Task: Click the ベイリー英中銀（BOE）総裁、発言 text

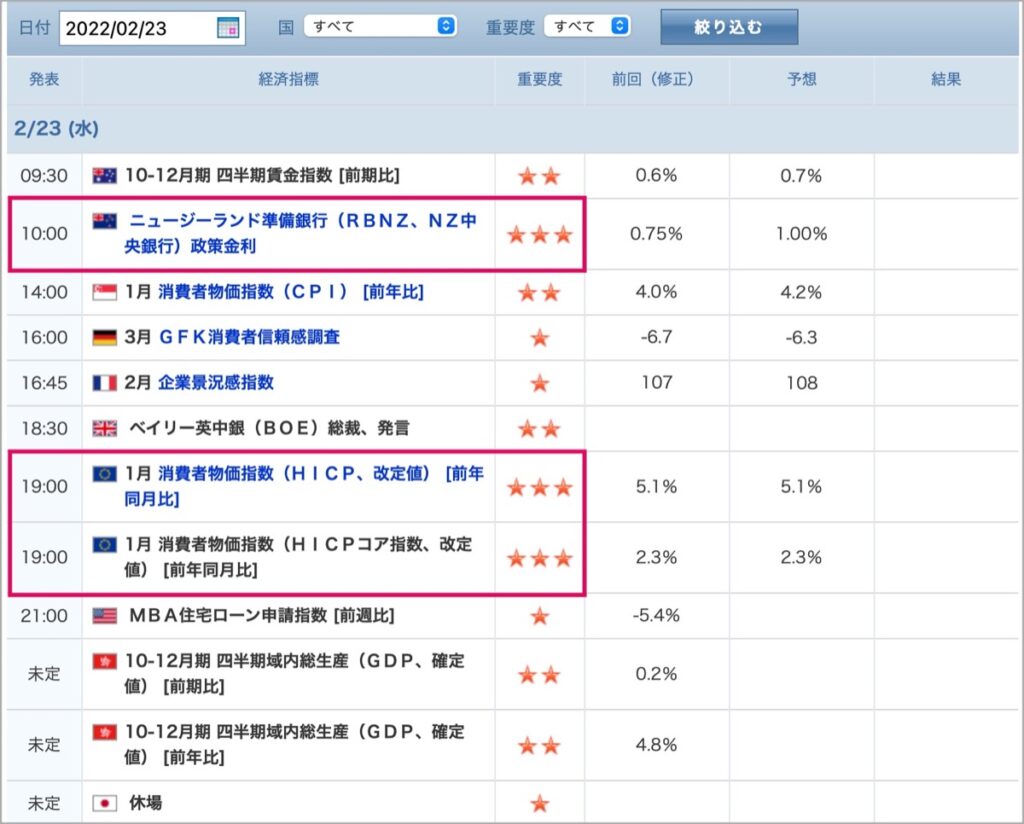Action: click(x=269, y=428)
